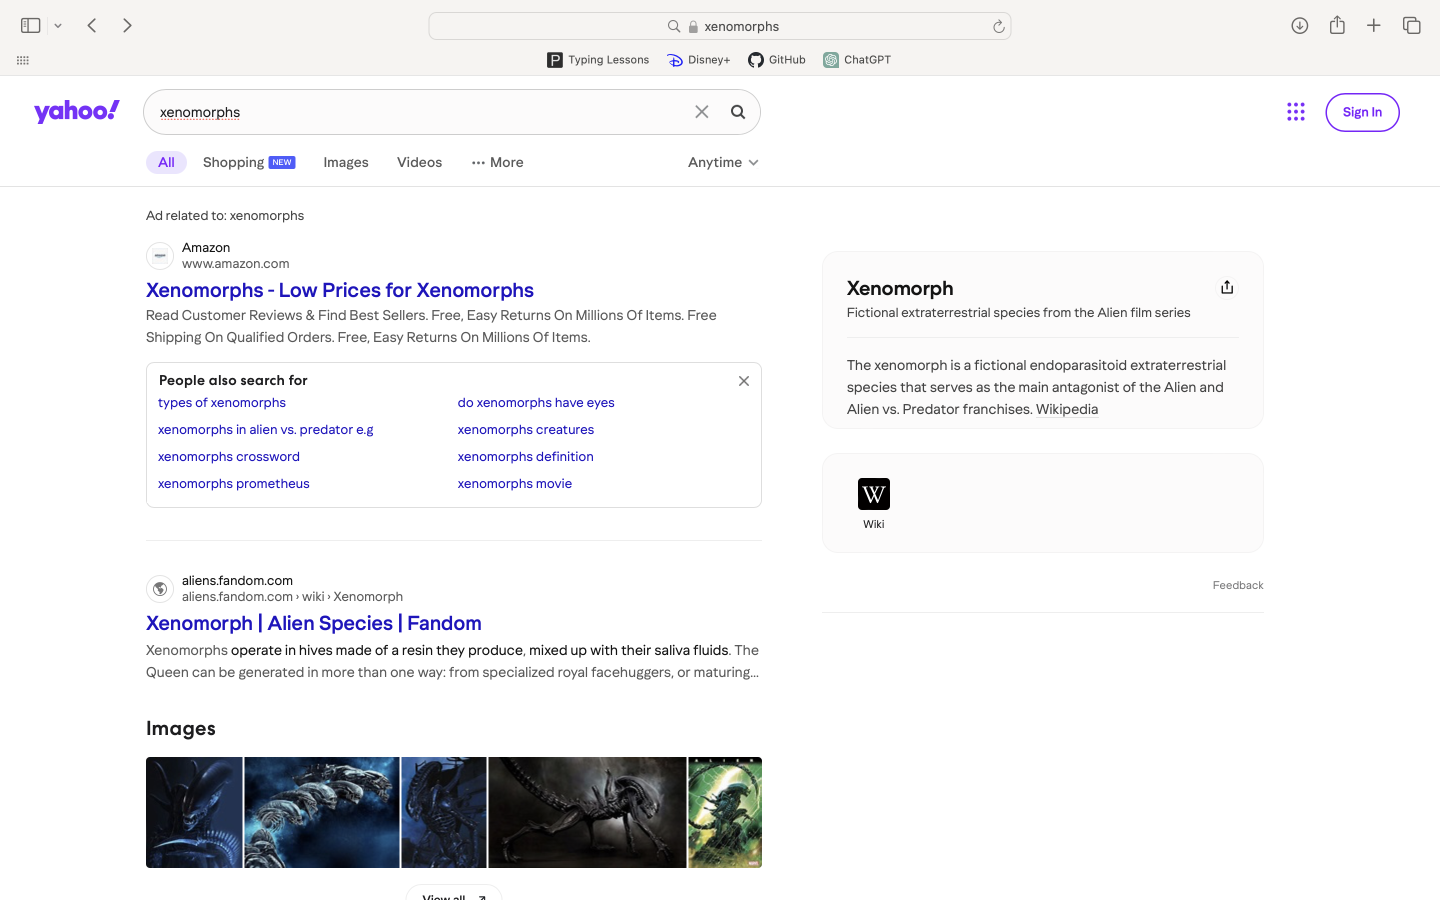Click the Images section heading
Viewport: 1440px width, 900px height.
click(181, 729)
